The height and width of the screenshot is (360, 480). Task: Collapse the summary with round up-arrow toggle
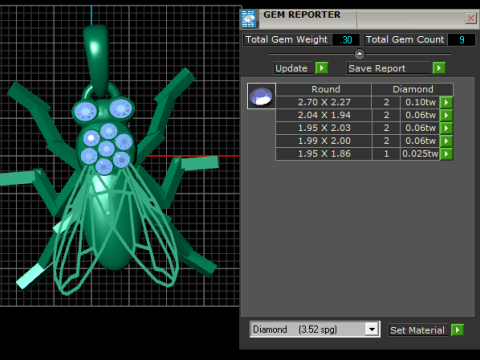359,54
